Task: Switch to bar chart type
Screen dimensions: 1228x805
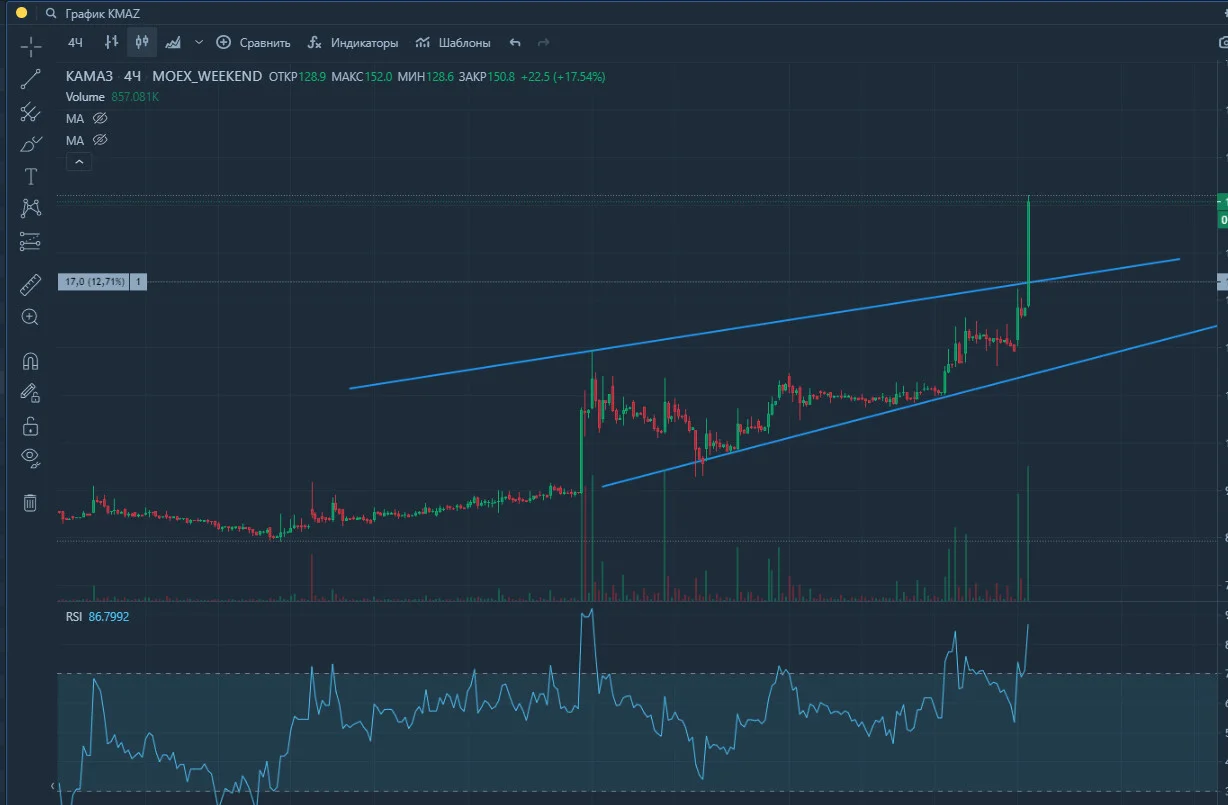Action: click(112, 42)
